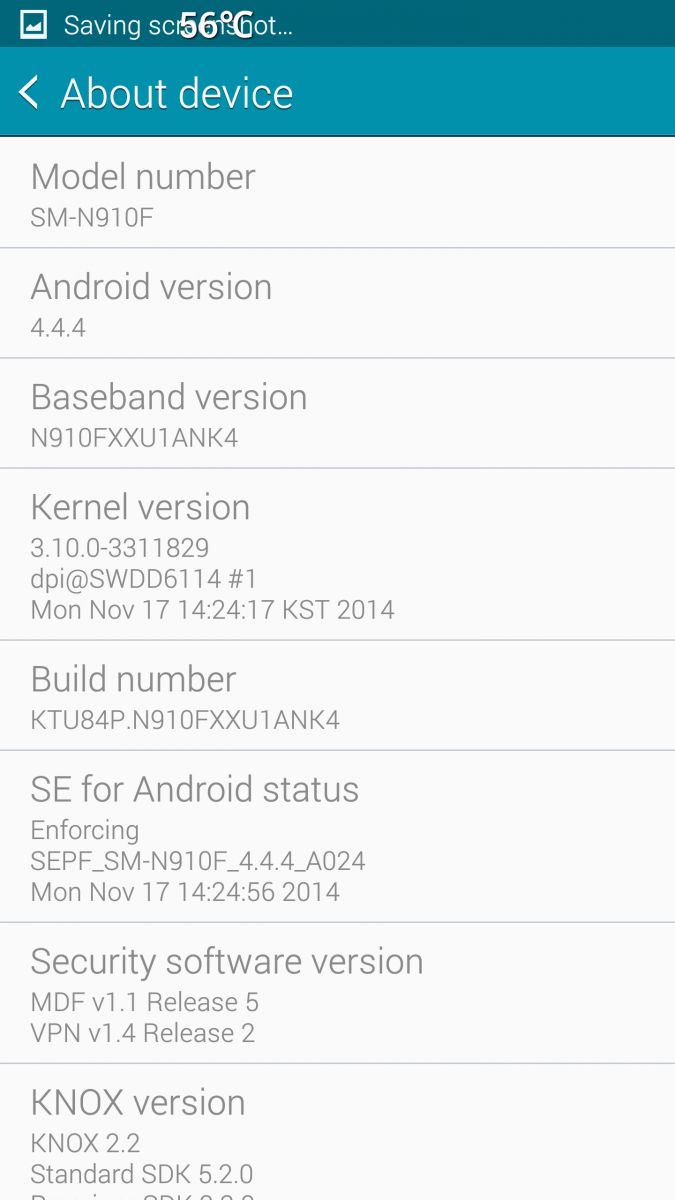Open the KNOX version item
Viewport: 675px width, 1200px height.
(x=337, y=1132)
